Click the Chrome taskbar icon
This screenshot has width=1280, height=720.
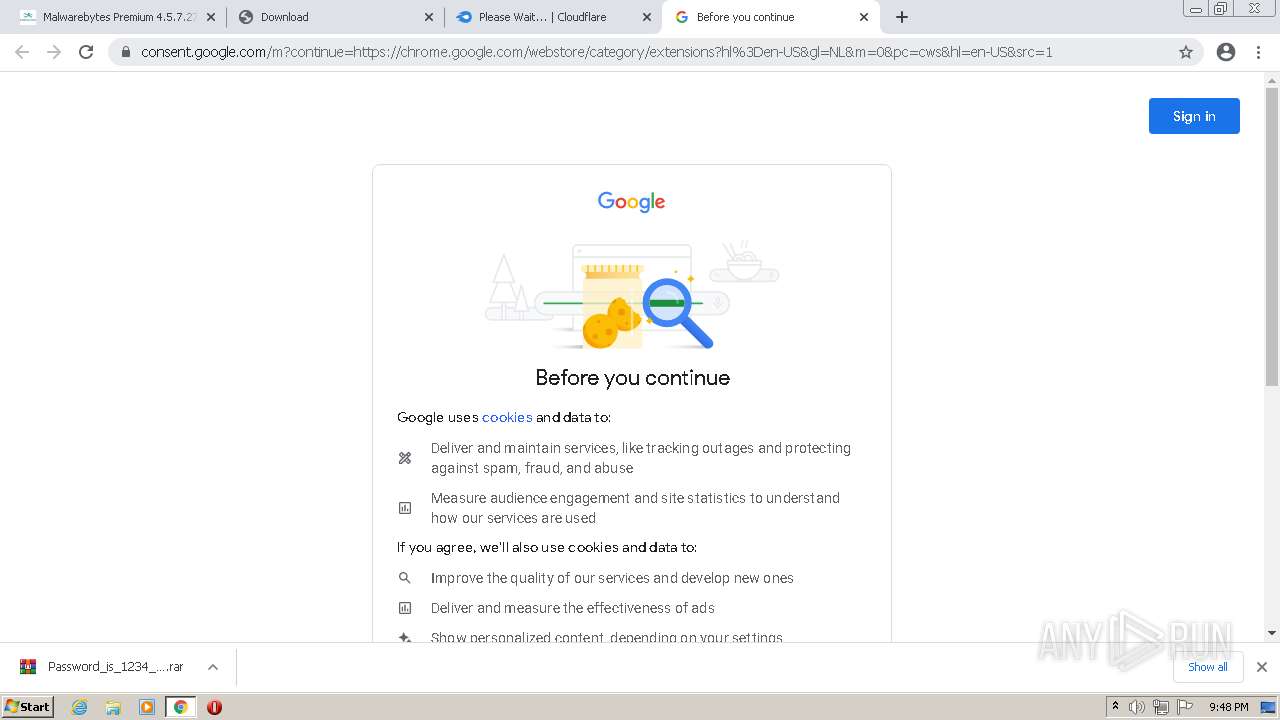click(180, 707)
